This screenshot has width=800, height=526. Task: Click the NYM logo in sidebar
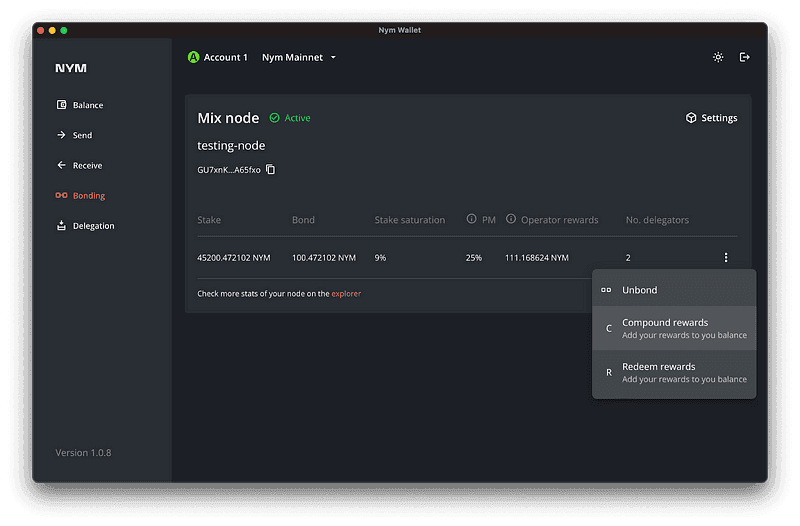coord(71,69)
